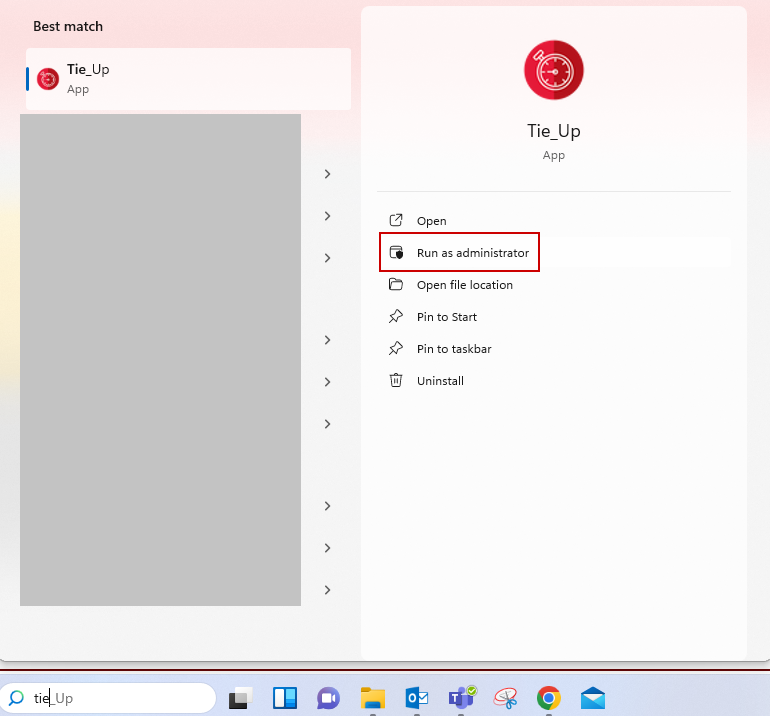Choose Run as administrator
Image resolution: width=770 pixels, height=716 pixels.
472,253
